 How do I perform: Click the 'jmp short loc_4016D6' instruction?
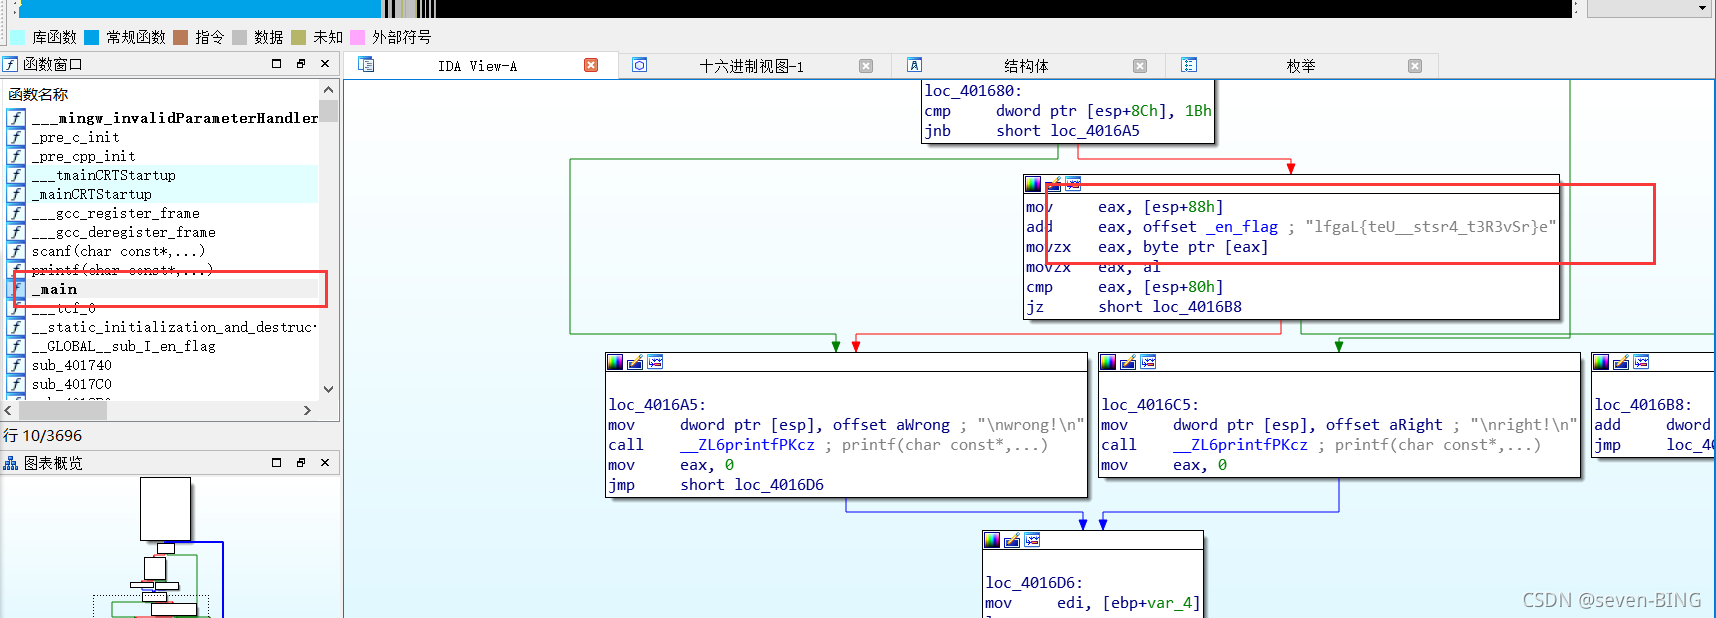pyautogui.click(x=716, y=485)
